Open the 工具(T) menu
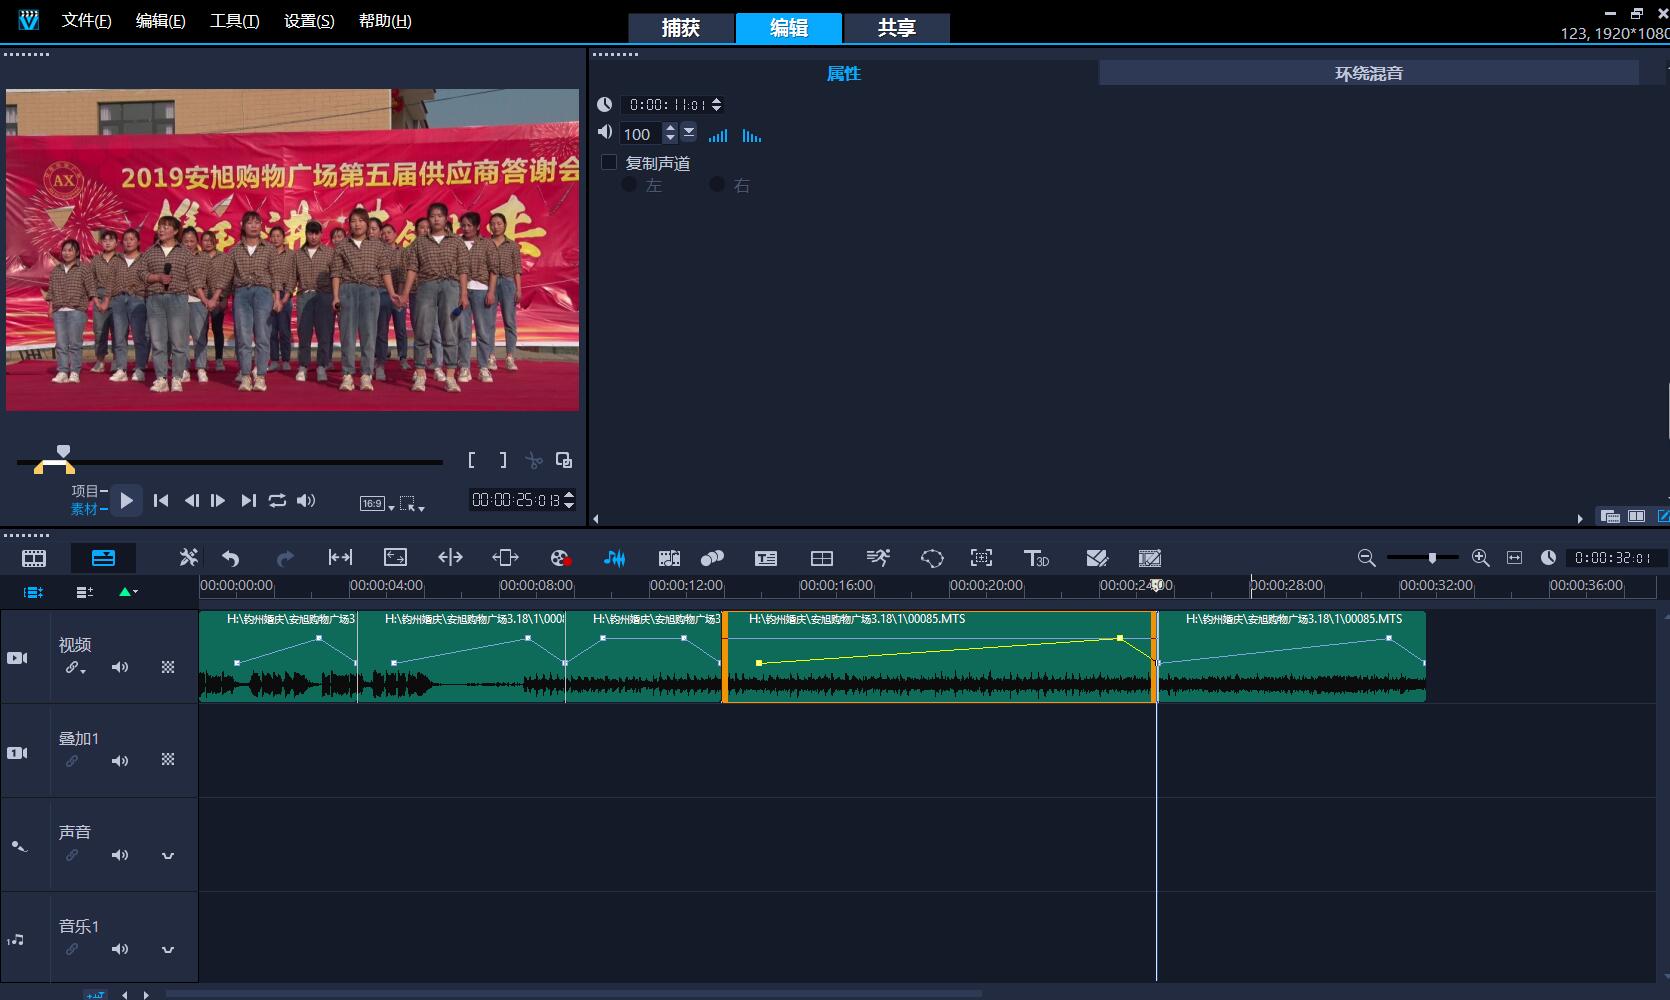1670x1000 pixels. [235, 20]
